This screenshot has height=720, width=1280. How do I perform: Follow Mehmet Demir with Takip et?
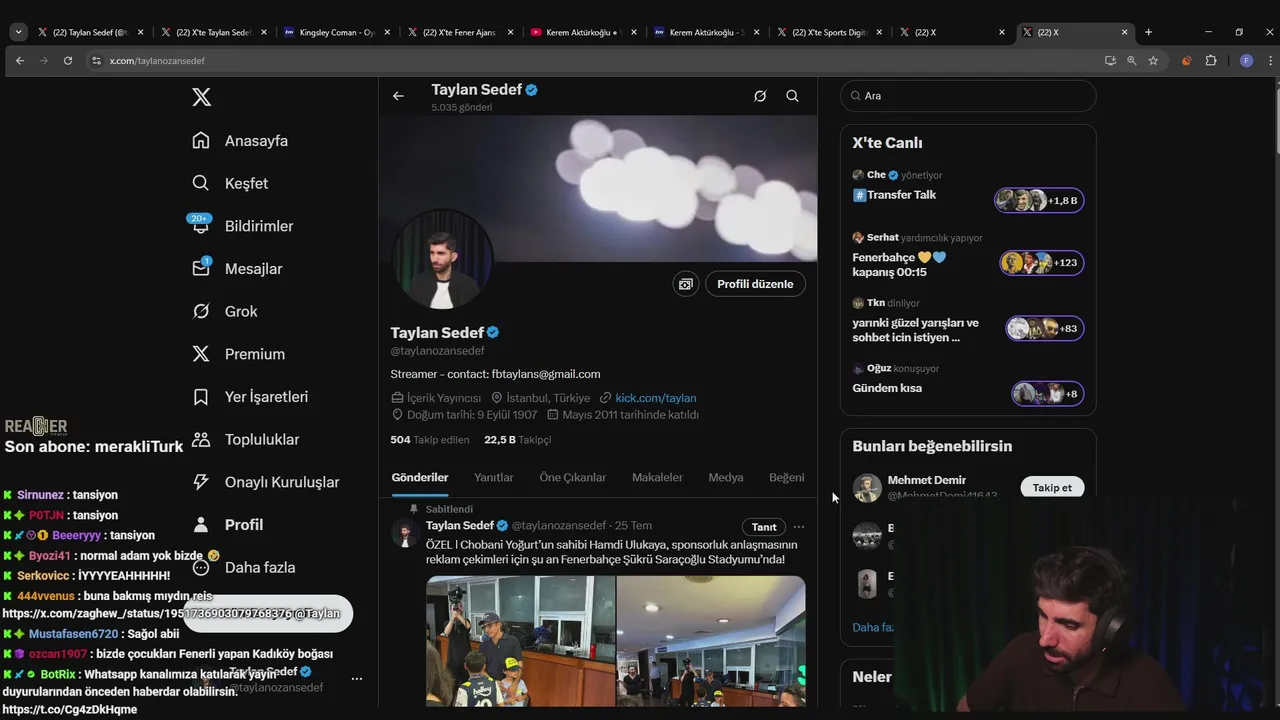(1052, 487)
